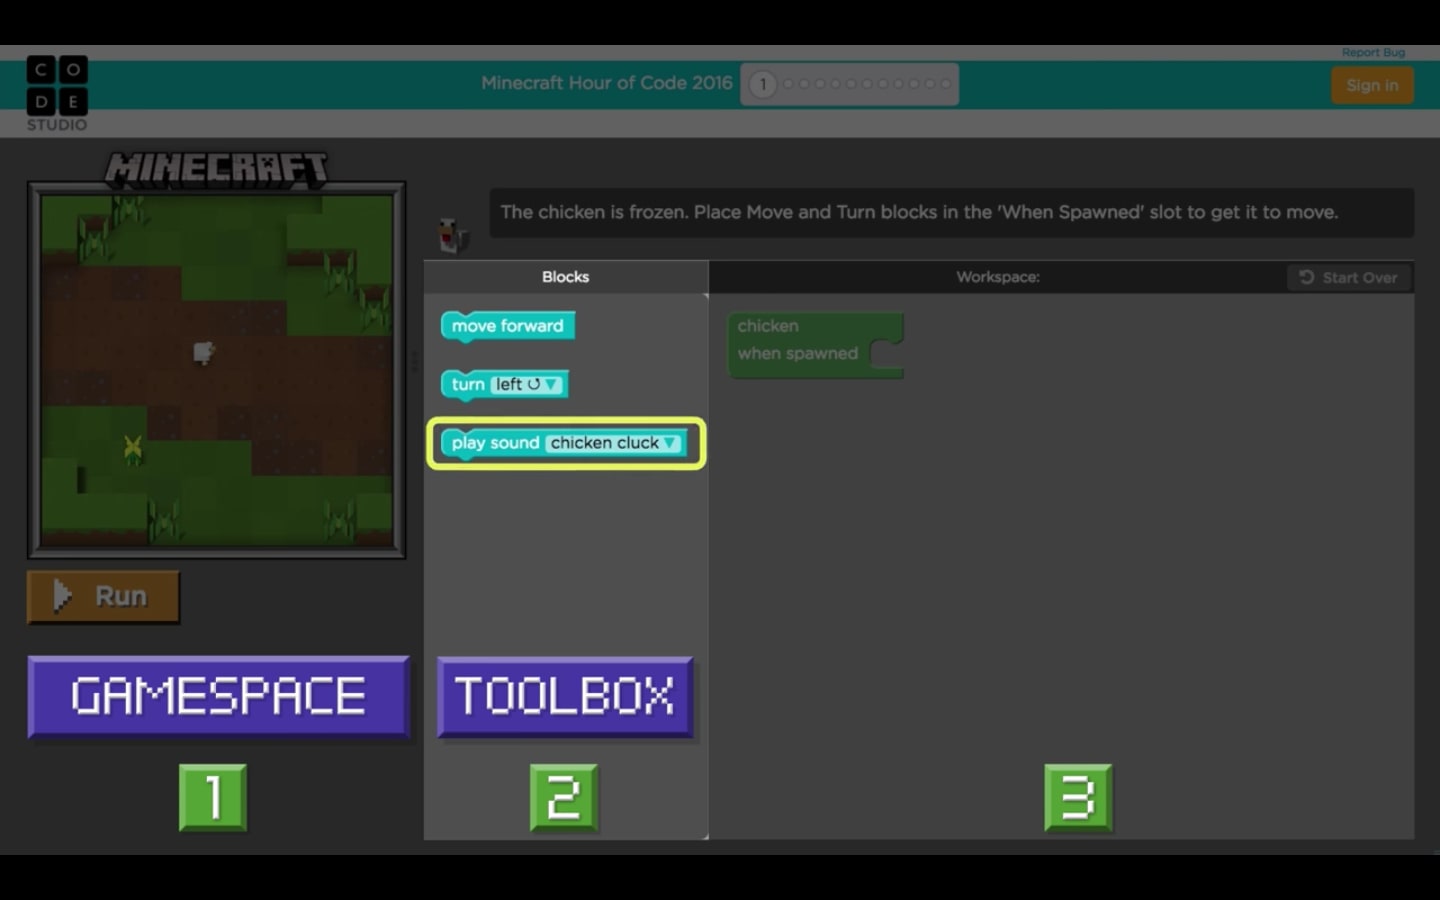1440x900 pixels.
Task: Click the chicken avatar beside the instructions
Action: [x=453, y=235]
